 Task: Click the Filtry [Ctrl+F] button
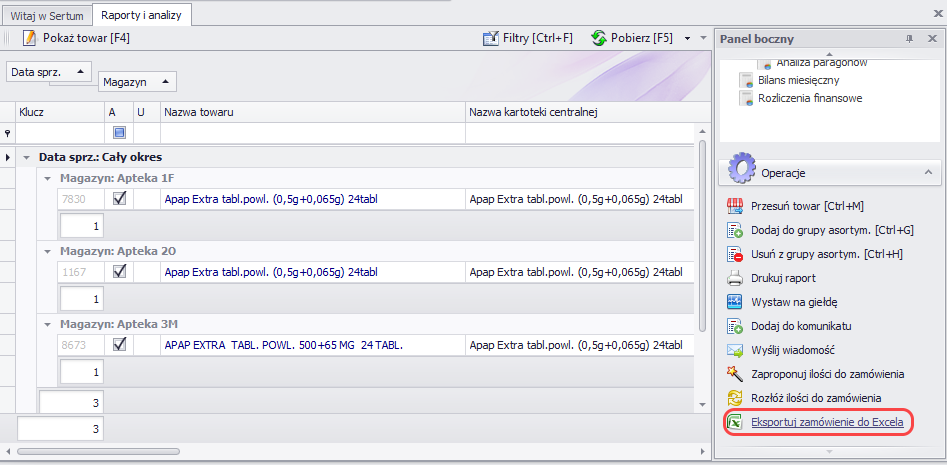click(527, 39)
